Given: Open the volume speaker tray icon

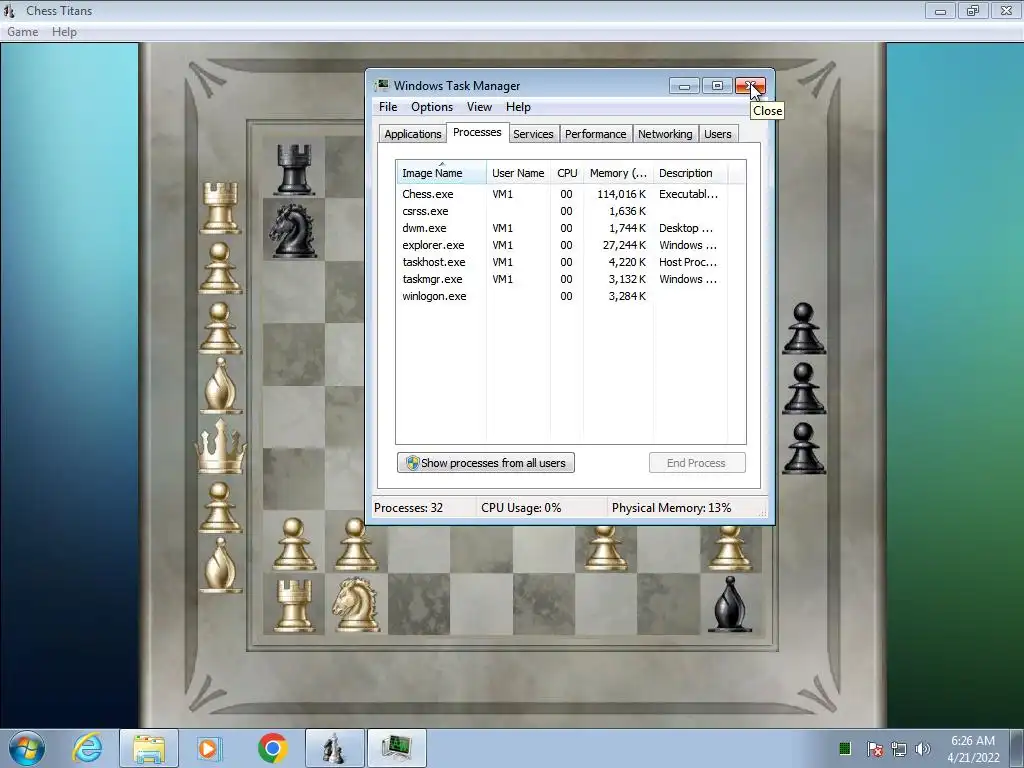Looking at the screenshot, I should coord(922,748).
